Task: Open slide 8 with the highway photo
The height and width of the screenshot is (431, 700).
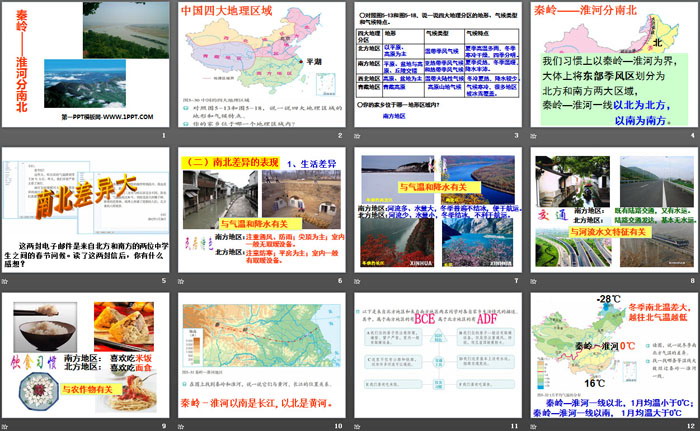Action: coord(612,212)
